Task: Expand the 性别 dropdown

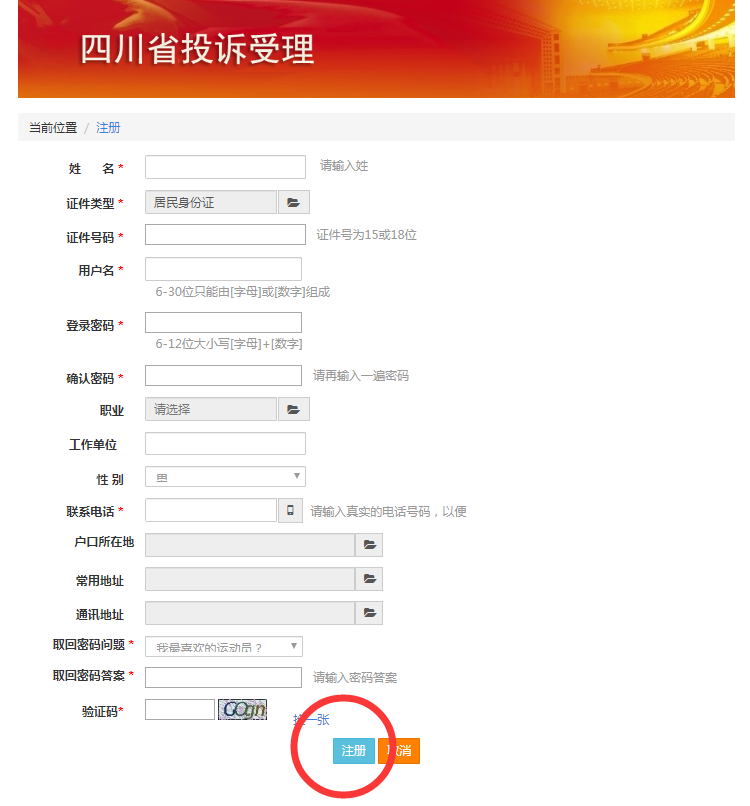Action: [225, 477]
